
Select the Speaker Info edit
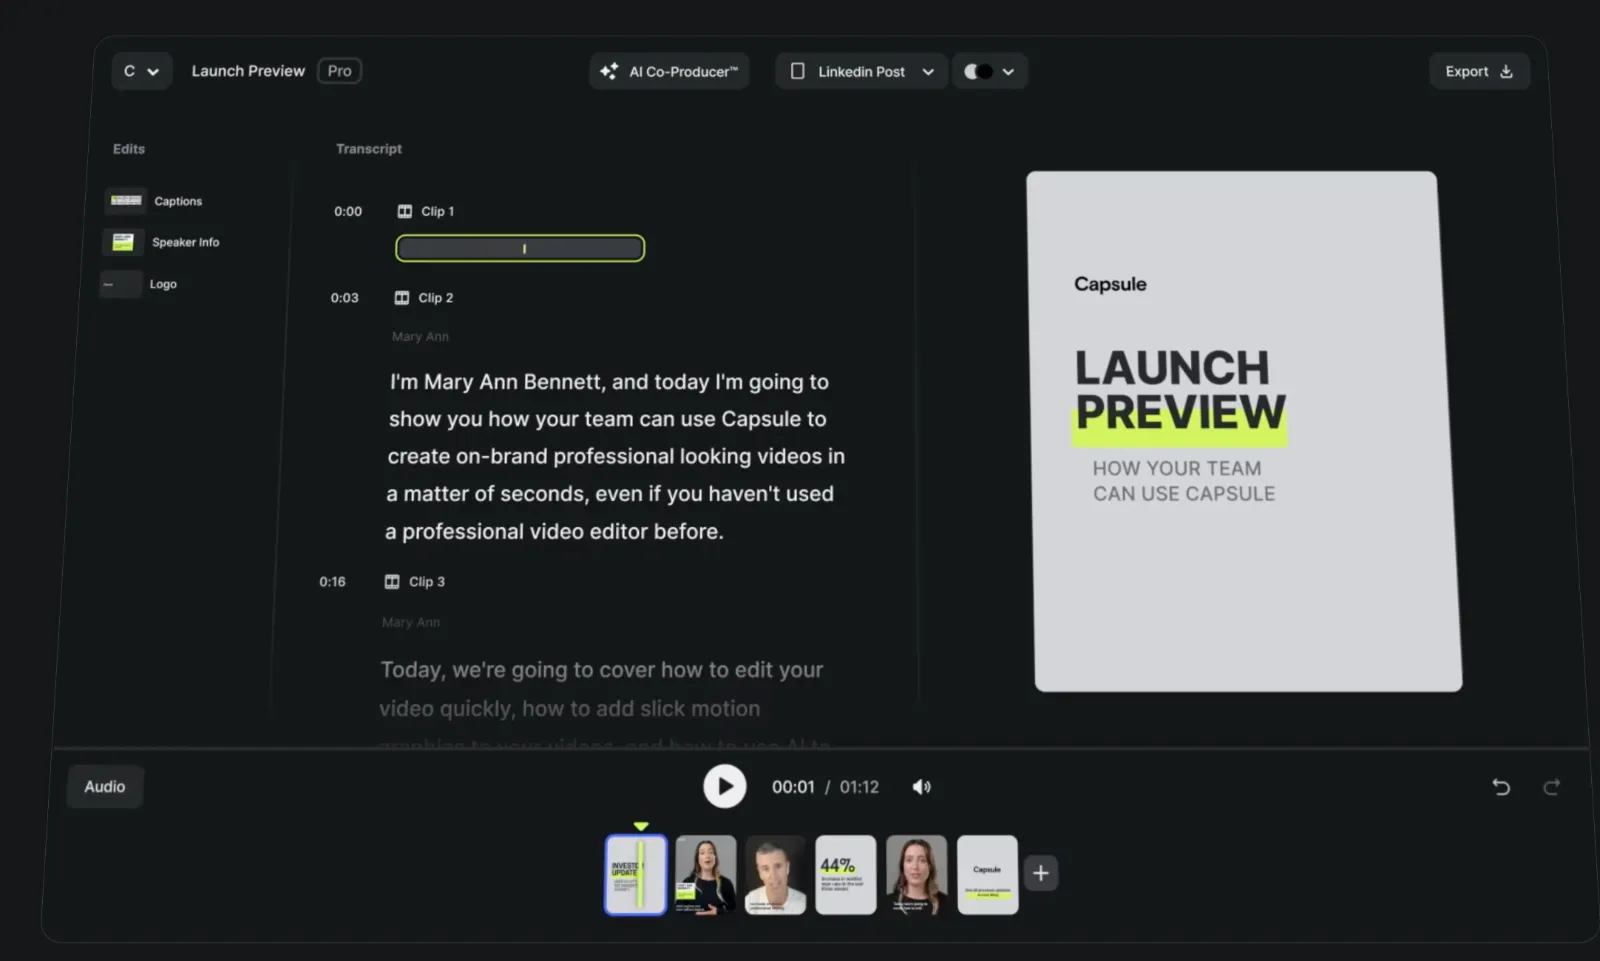coord(162,242)
